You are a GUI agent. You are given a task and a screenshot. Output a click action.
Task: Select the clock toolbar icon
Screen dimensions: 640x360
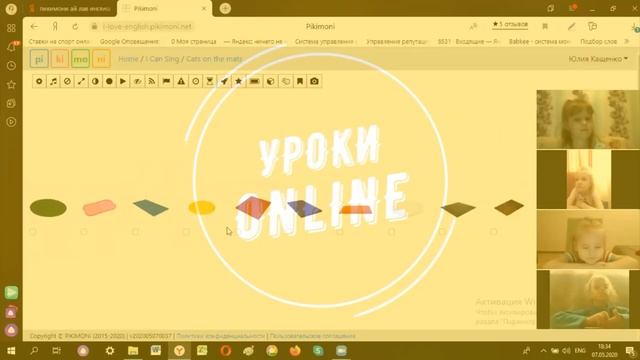196,81
